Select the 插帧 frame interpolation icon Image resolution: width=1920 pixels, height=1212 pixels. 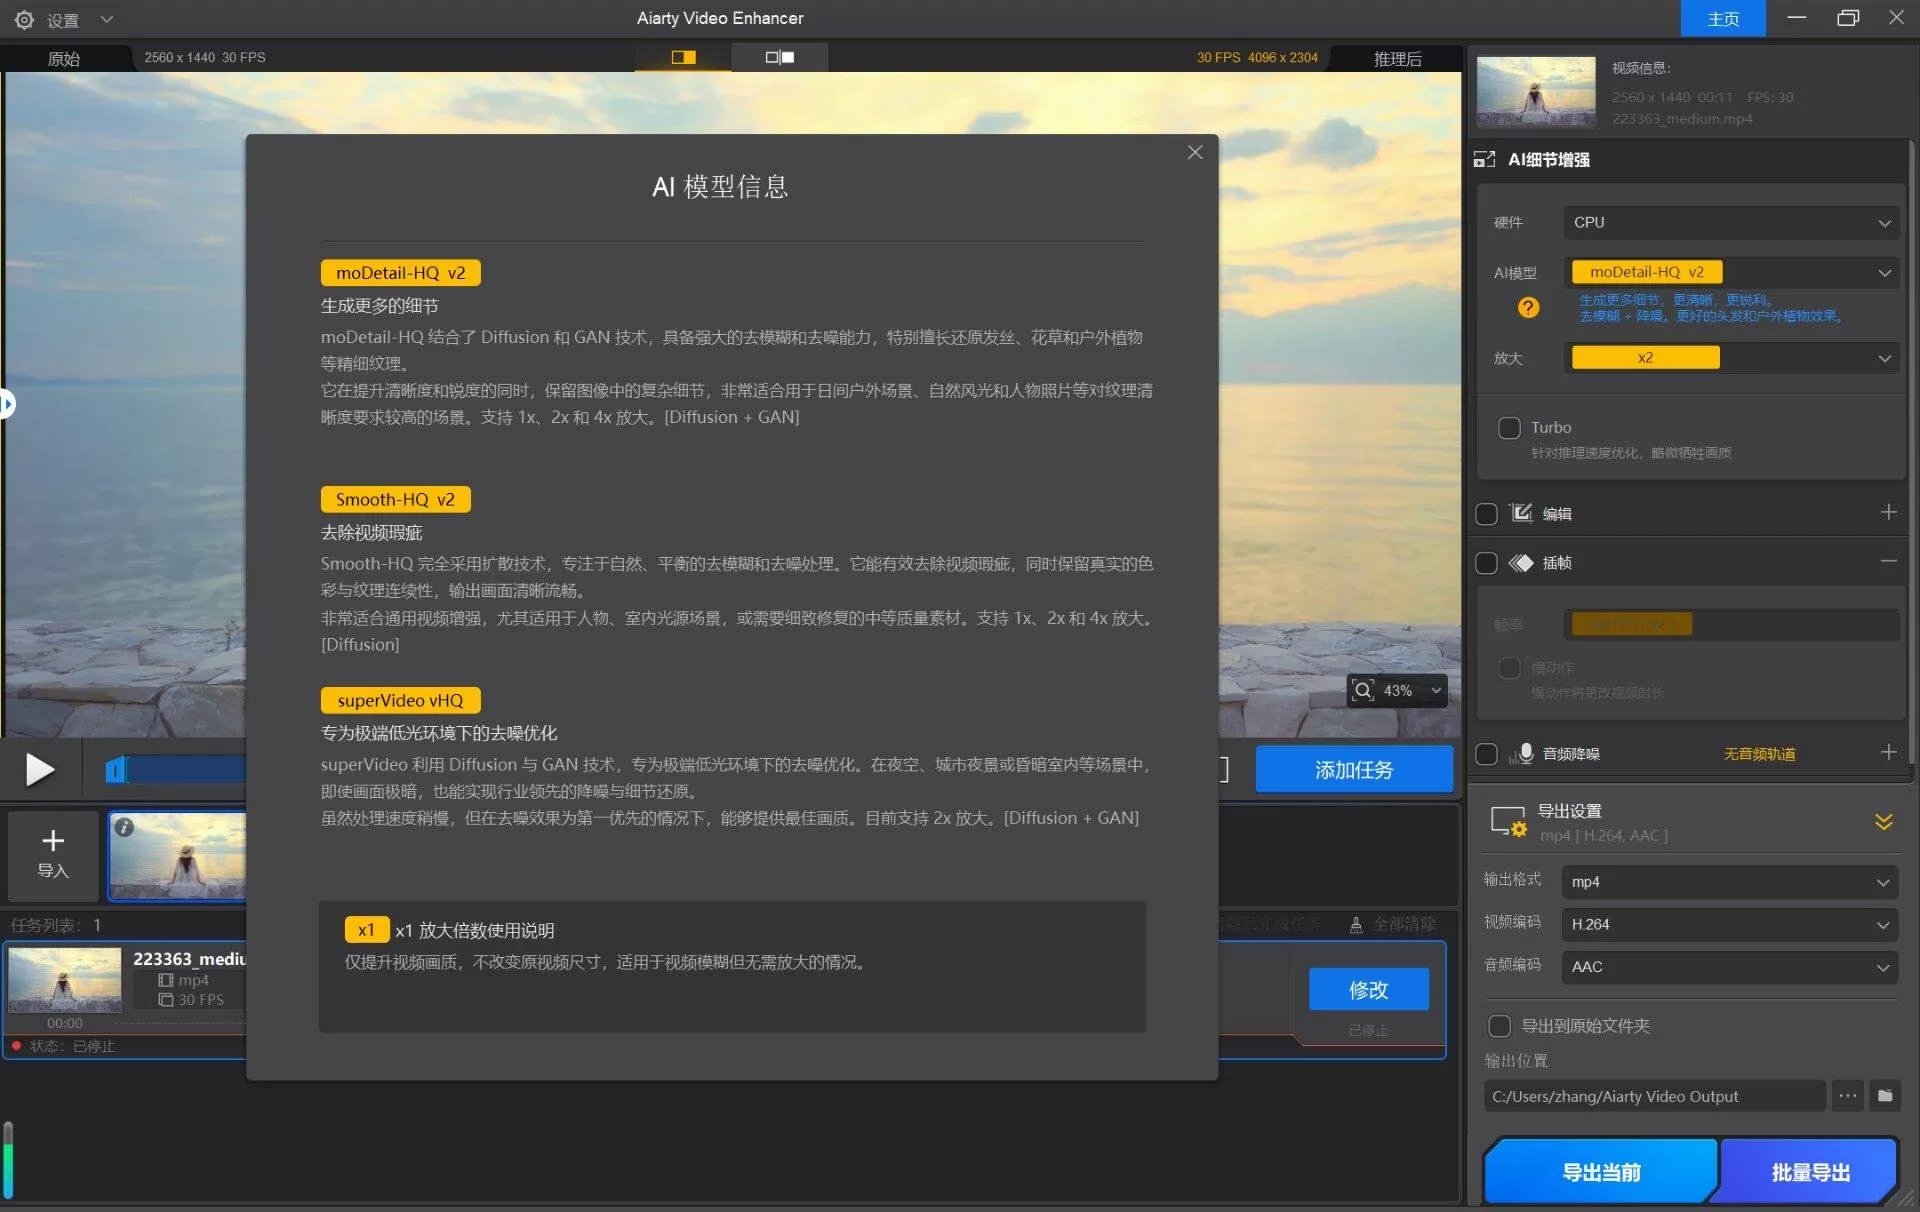[x=1522, y=562]
